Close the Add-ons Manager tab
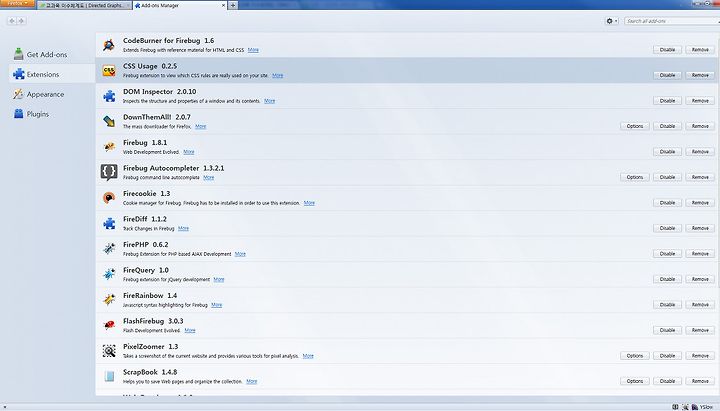The image size is (720, 411). click(224, 6)
